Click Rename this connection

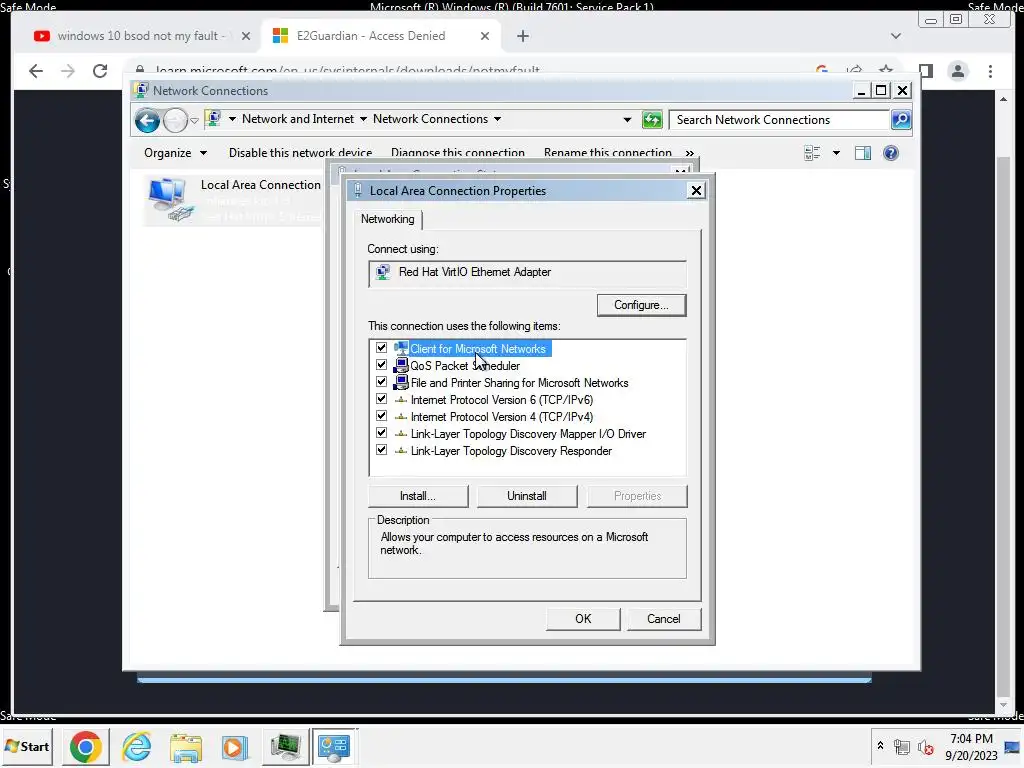click(607, 153)
